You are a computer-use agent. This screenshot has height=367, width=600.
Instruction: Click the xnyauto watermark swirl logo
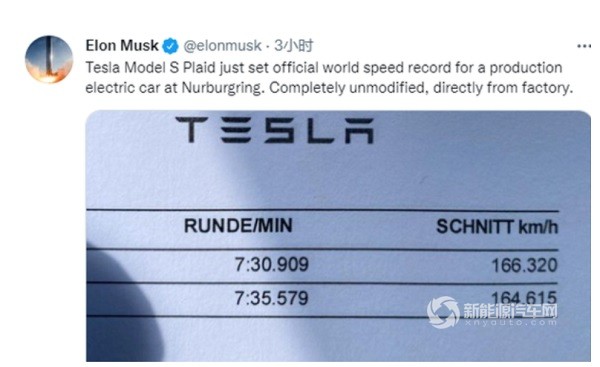[x=443, y=312]
